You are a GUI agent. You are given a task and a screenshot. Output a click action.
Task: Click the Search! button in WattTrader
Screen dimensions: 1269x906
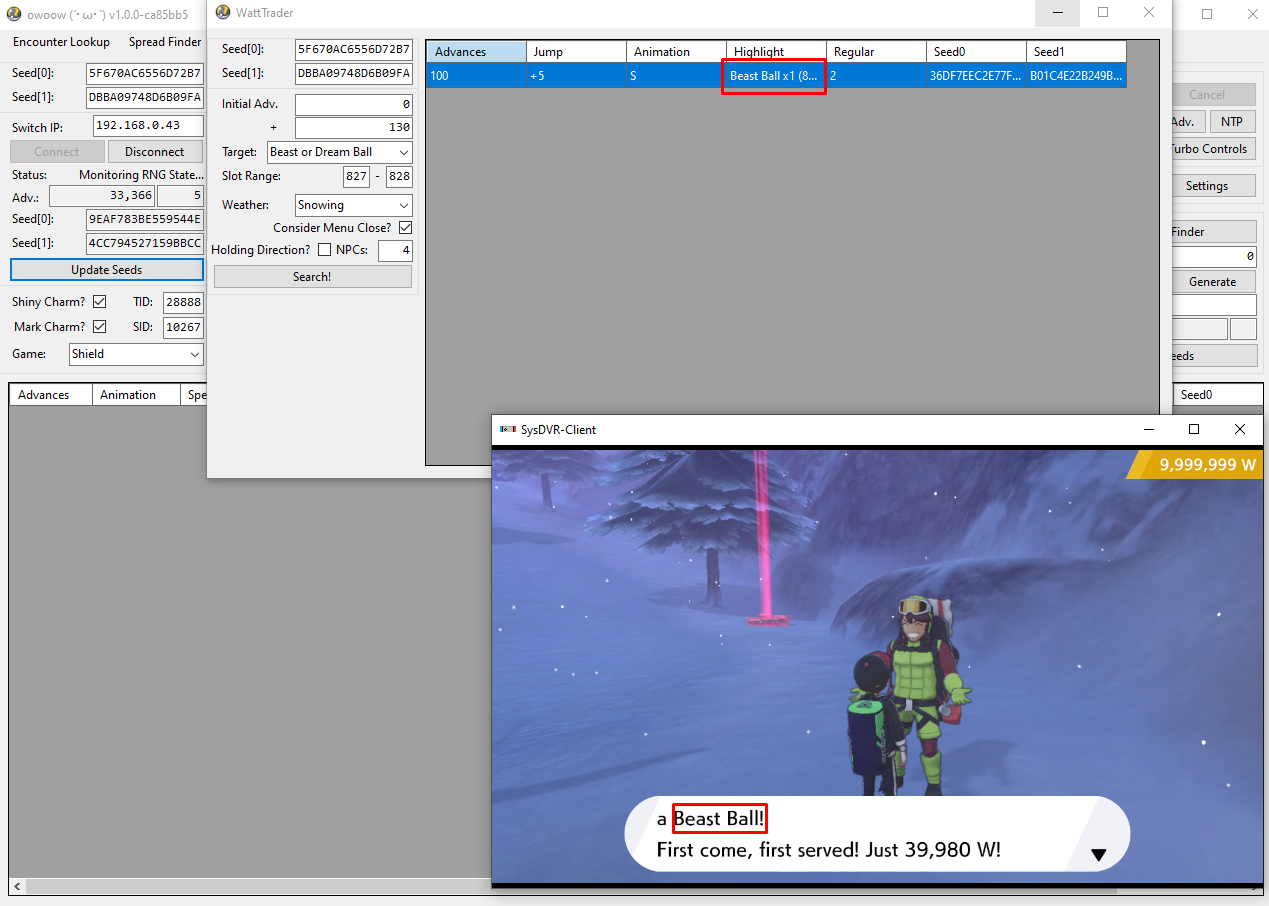[x=312, y=277]
